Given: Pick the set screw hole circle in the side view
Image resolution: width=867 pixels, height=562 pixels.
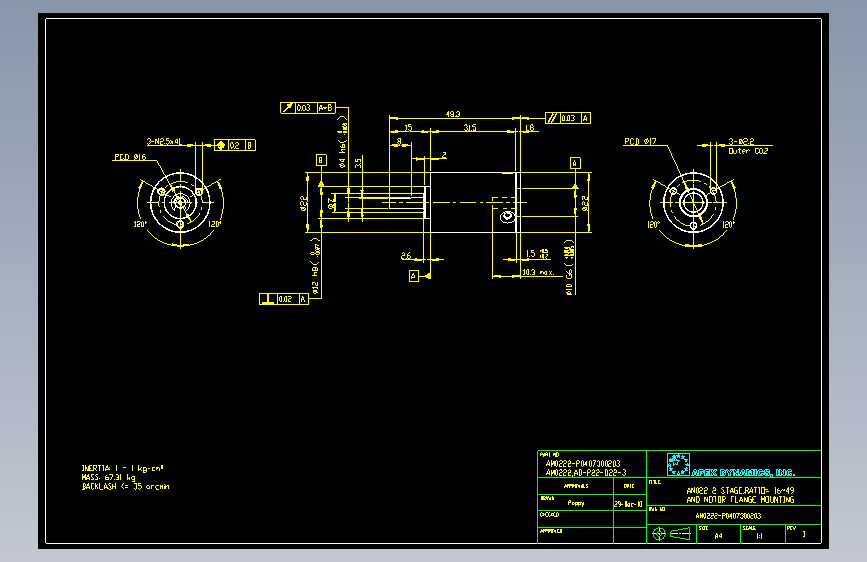Looking at the screenshot, I should point(507,216).
